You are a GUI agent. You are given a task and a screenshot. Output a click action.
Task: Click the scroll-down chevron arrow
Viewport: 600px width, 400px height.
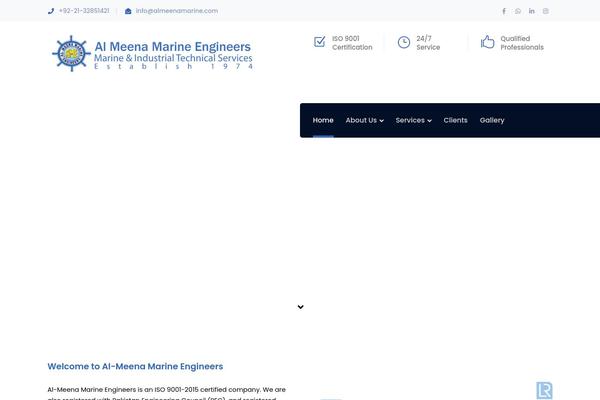300,307
